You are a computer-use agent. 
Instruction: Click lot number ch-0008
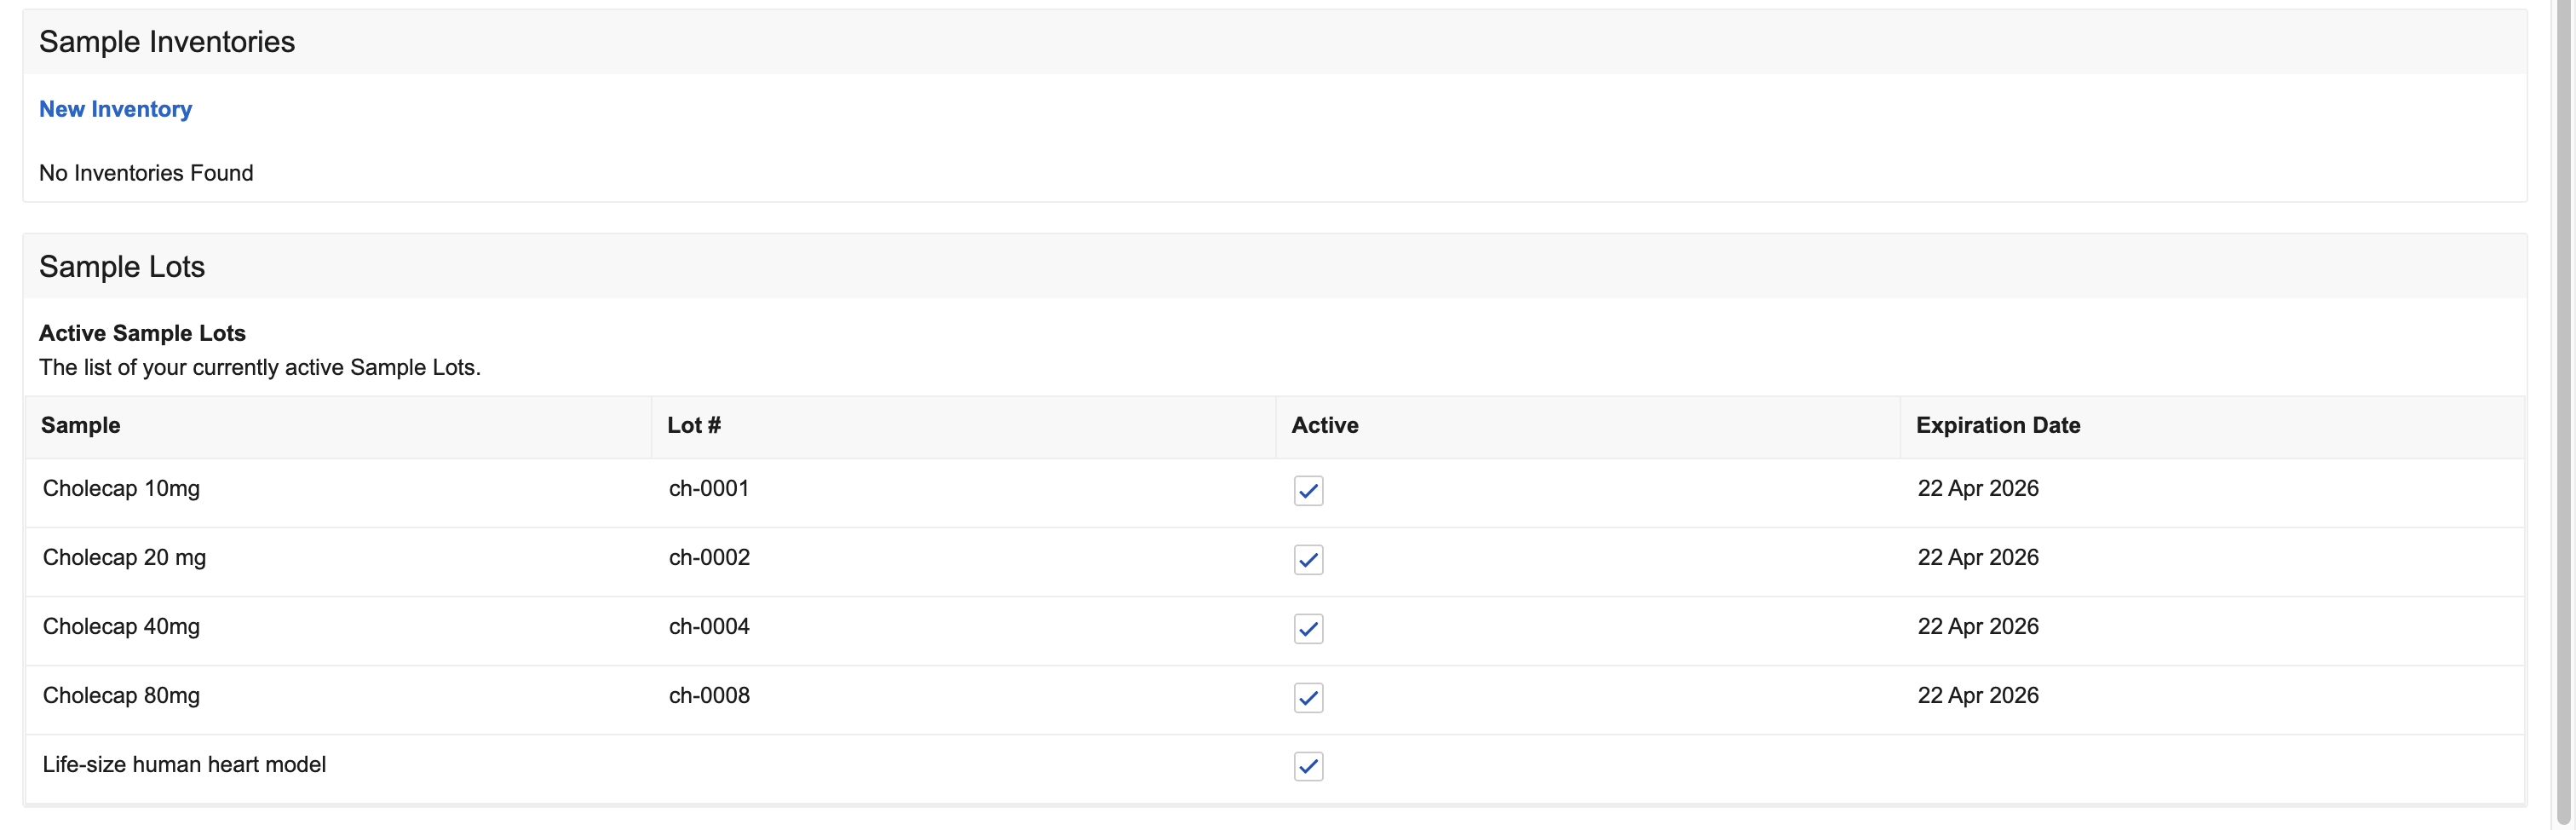click(x=708, y=695)
